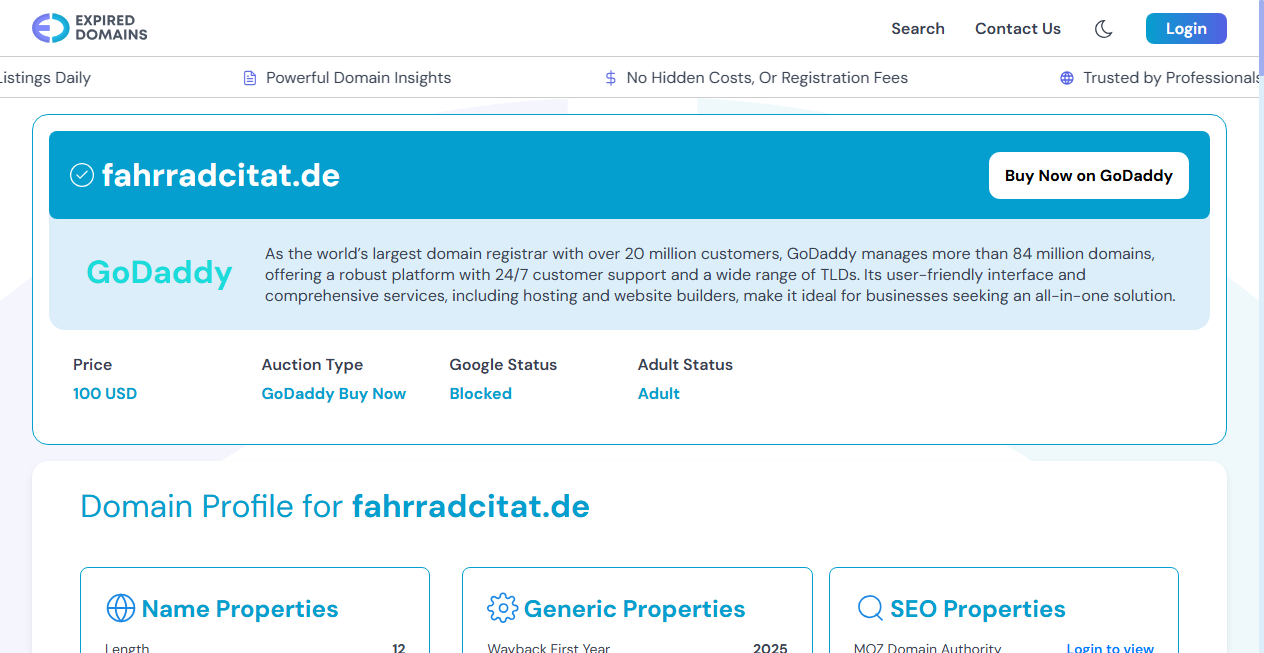Click the globe icon beside Trusted by Professionals

(x=1067, y=78)
